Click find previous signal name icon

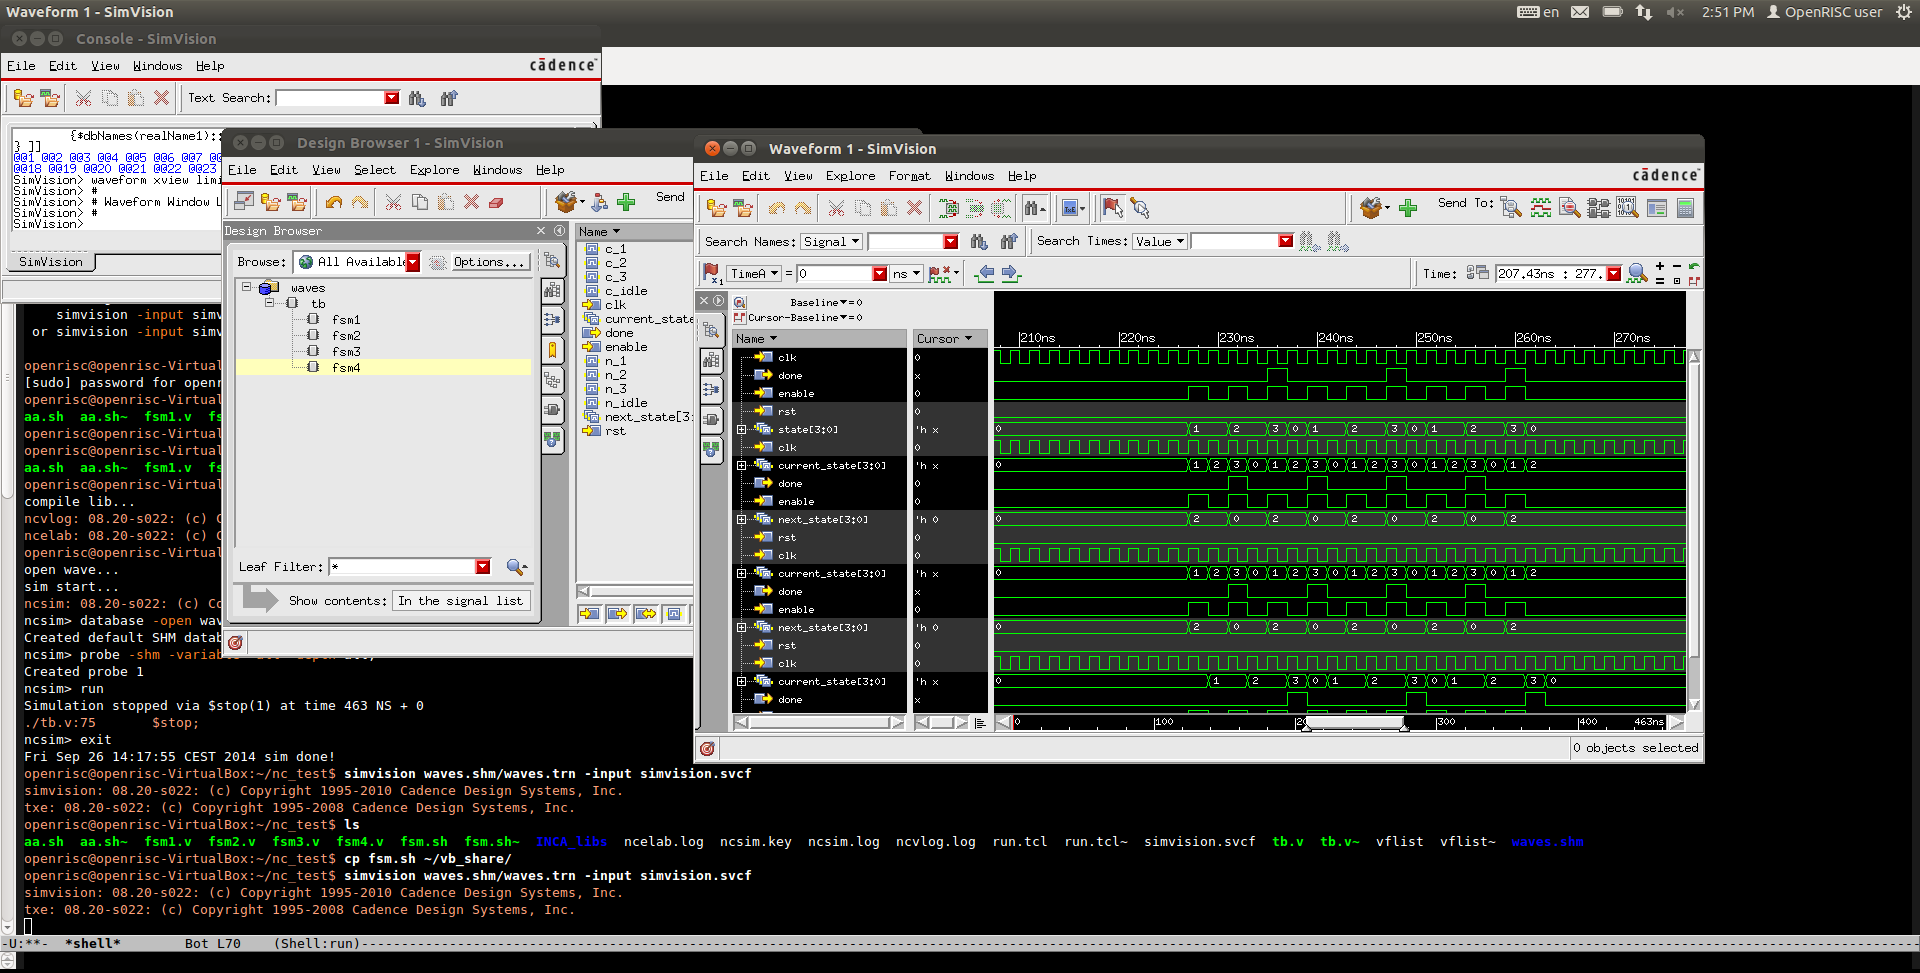[x=1008, y=241]
